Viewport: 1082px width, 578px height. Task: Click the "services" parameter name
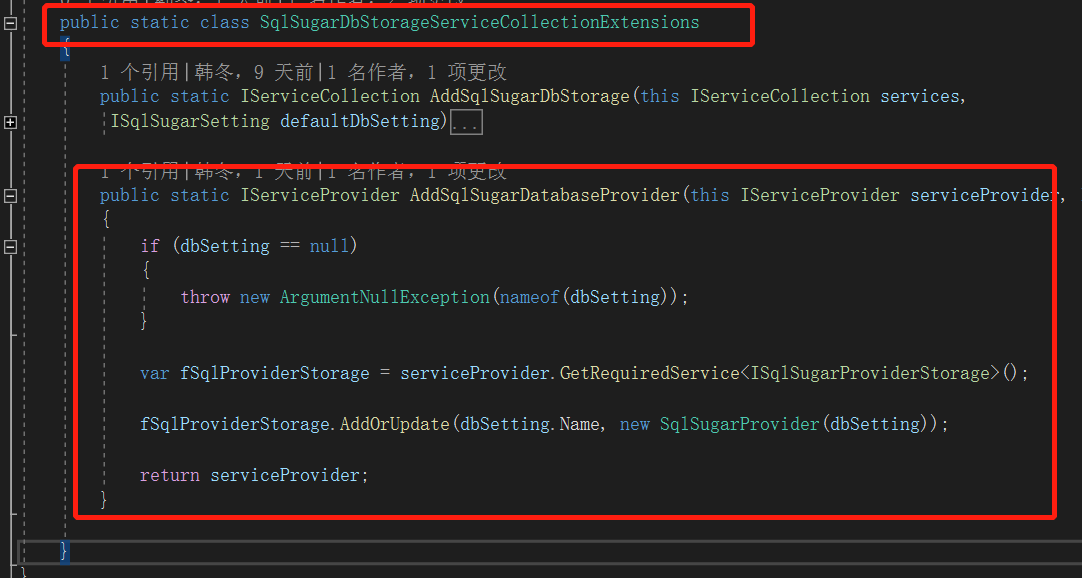tap(920, 97)
